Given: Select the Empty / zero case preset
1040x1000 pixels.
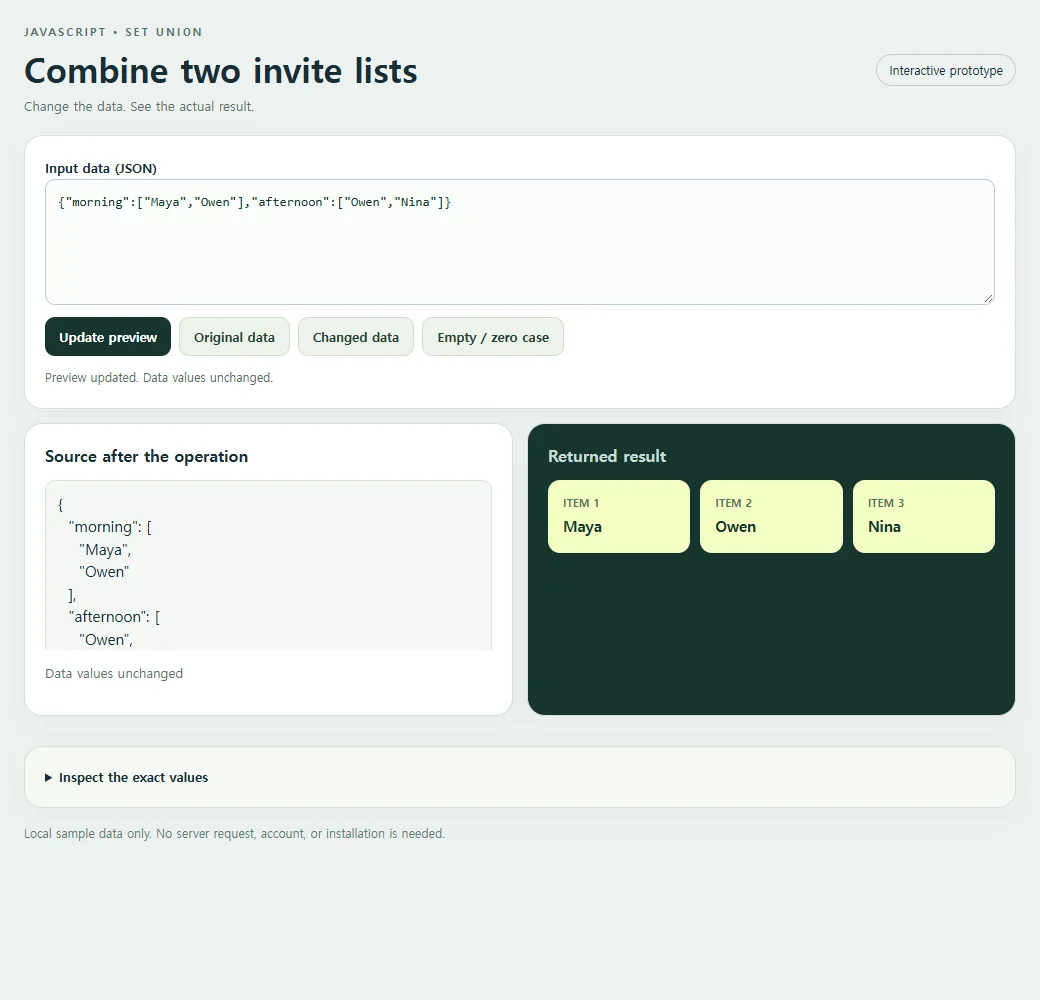Looking at the screenshot, I should click(x=493, y=337).
